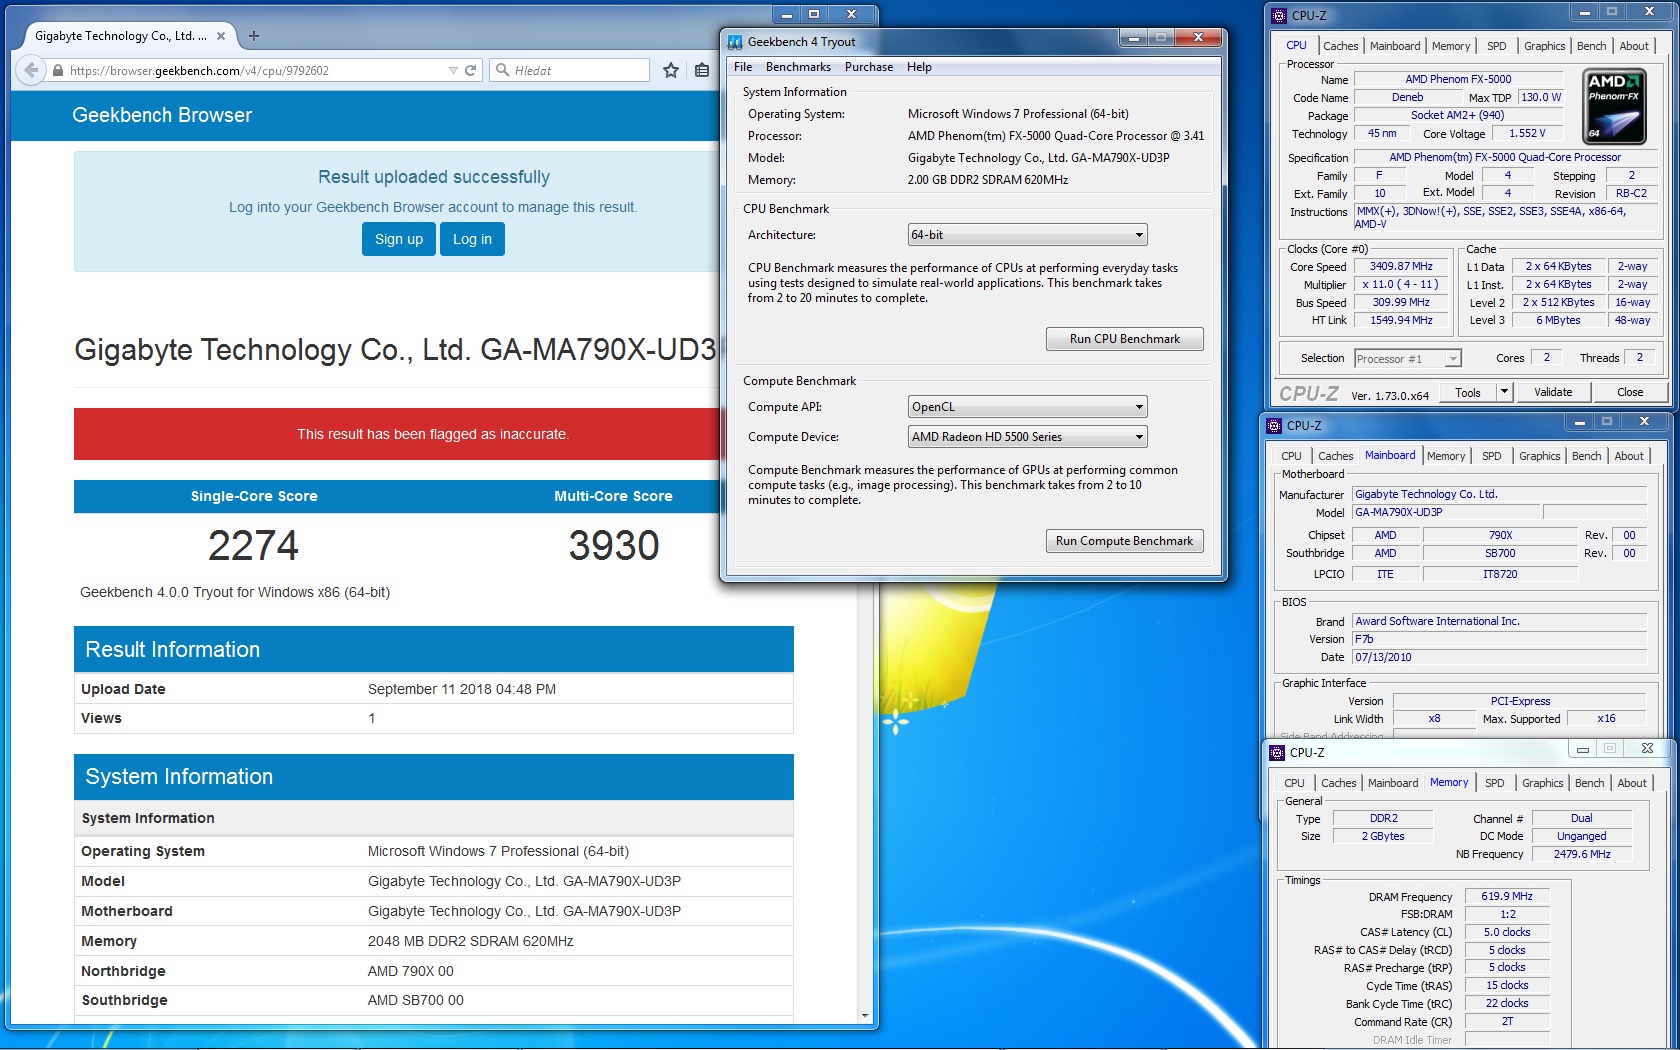Open the Help menu in Geekbench
Screen dimensions: 1680x1050
(919, 67)
